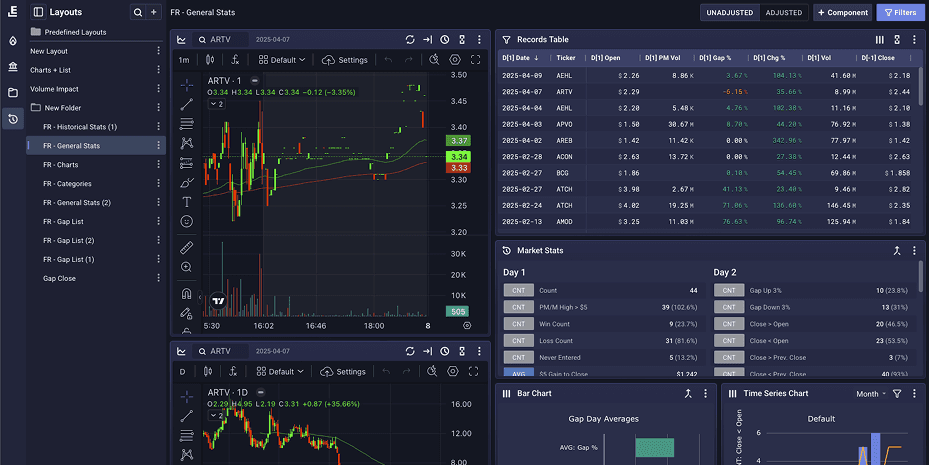Open the Default layout dropdown in 1m chart
Screen dimensions: 929x465
[282, 60]
